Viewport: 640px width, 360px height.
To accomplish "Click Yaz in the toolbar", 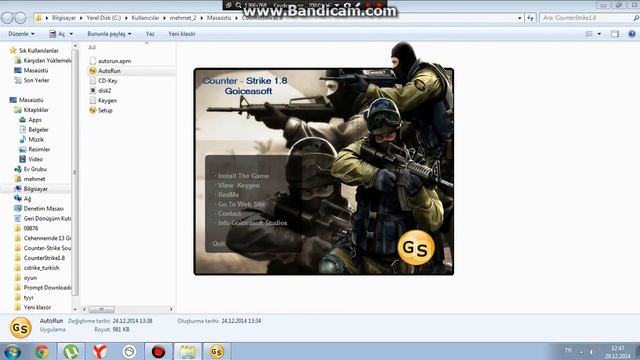I will pos(150,34).
